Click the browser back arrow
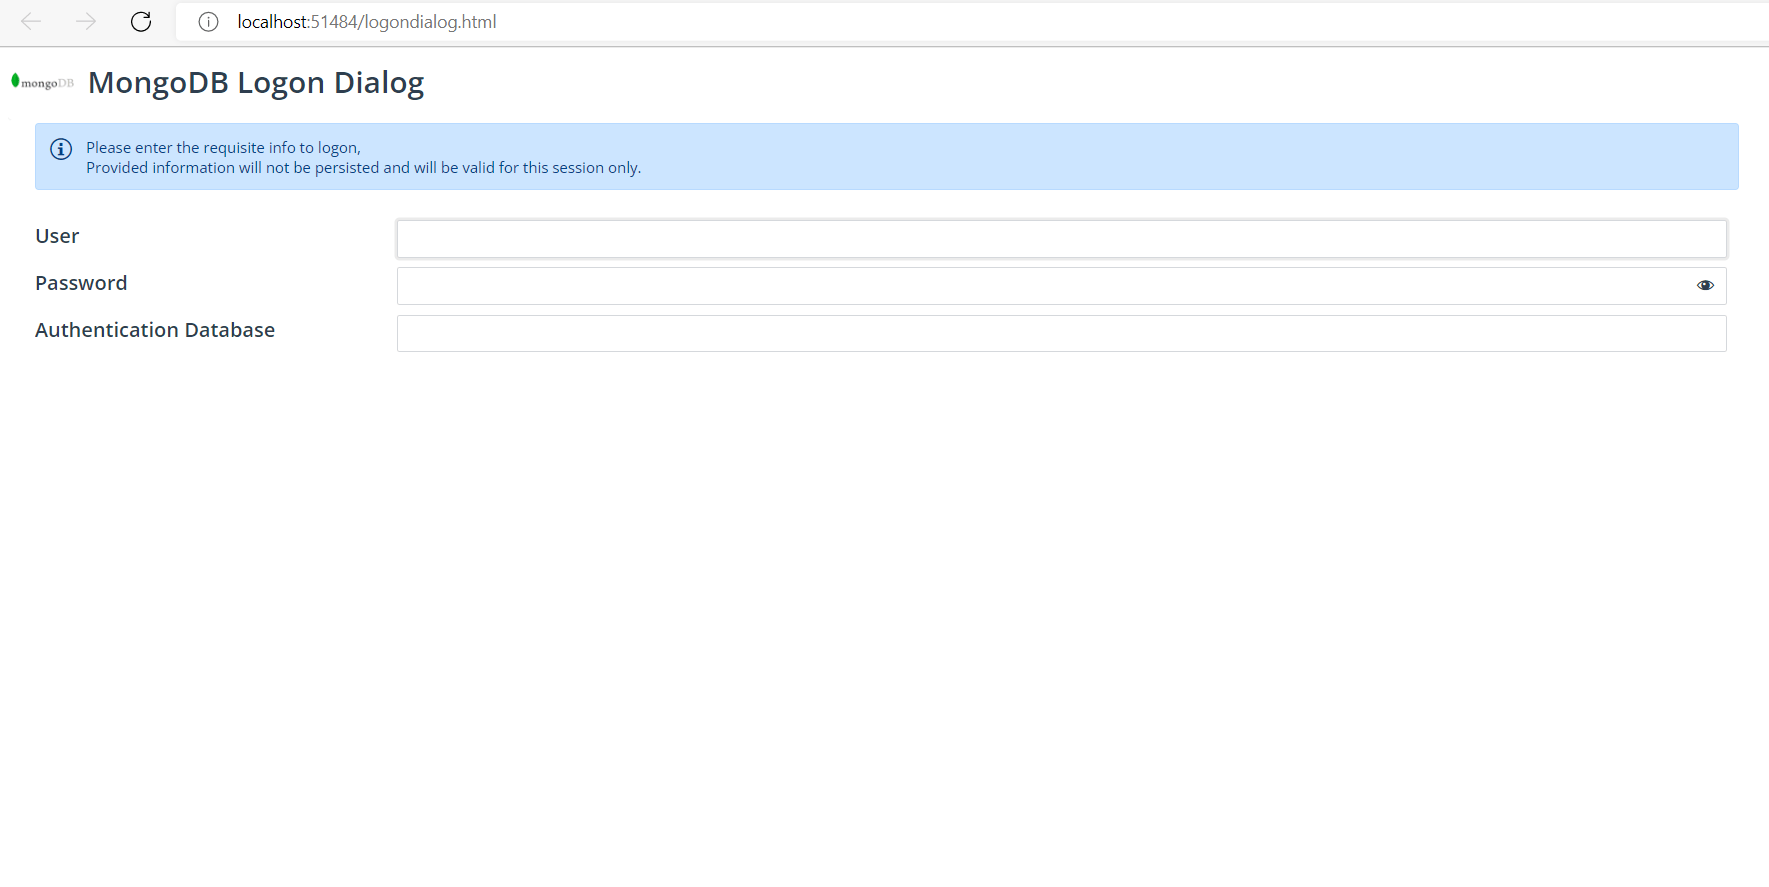1769x887 pixels. [31, 22]
